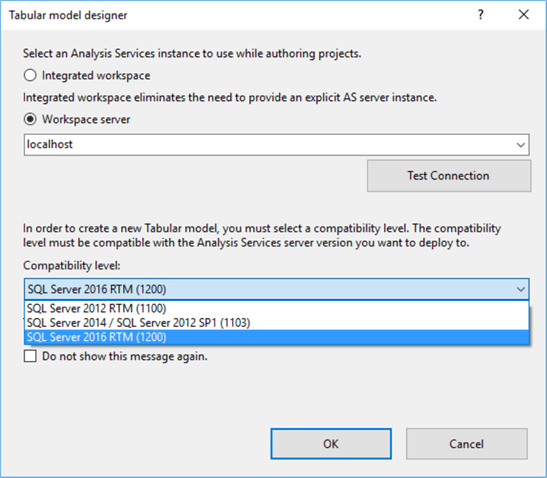Choose SQL Server 2014 / 2012 SP1 (1103)

(277, 323)
